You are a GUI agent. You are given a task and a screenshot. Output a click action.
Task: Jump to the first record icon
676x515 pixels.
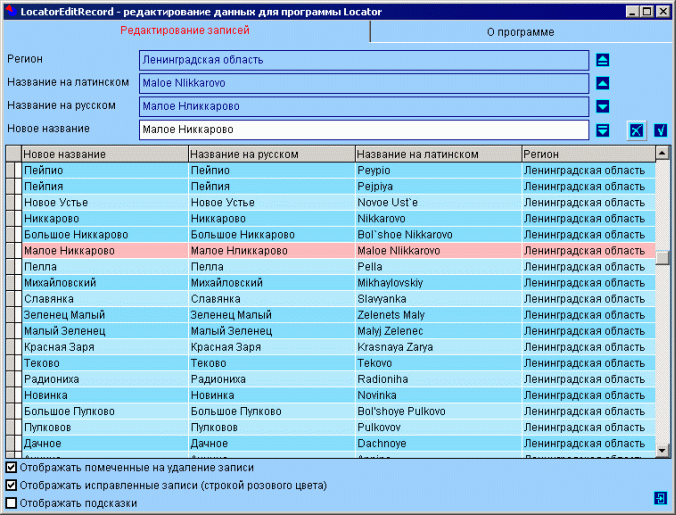602,60
